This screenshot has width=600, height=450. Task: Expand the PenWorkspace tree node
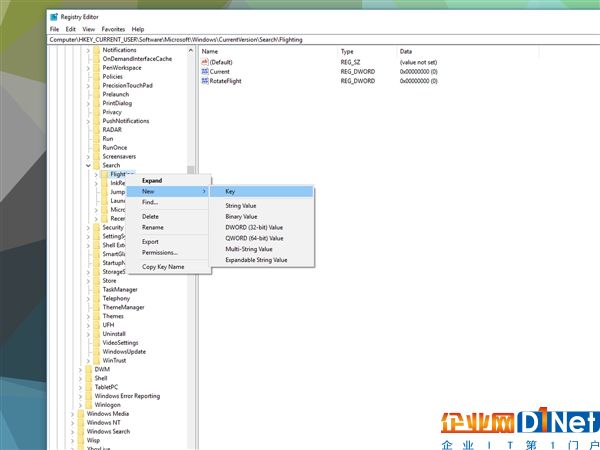(88, 68)
